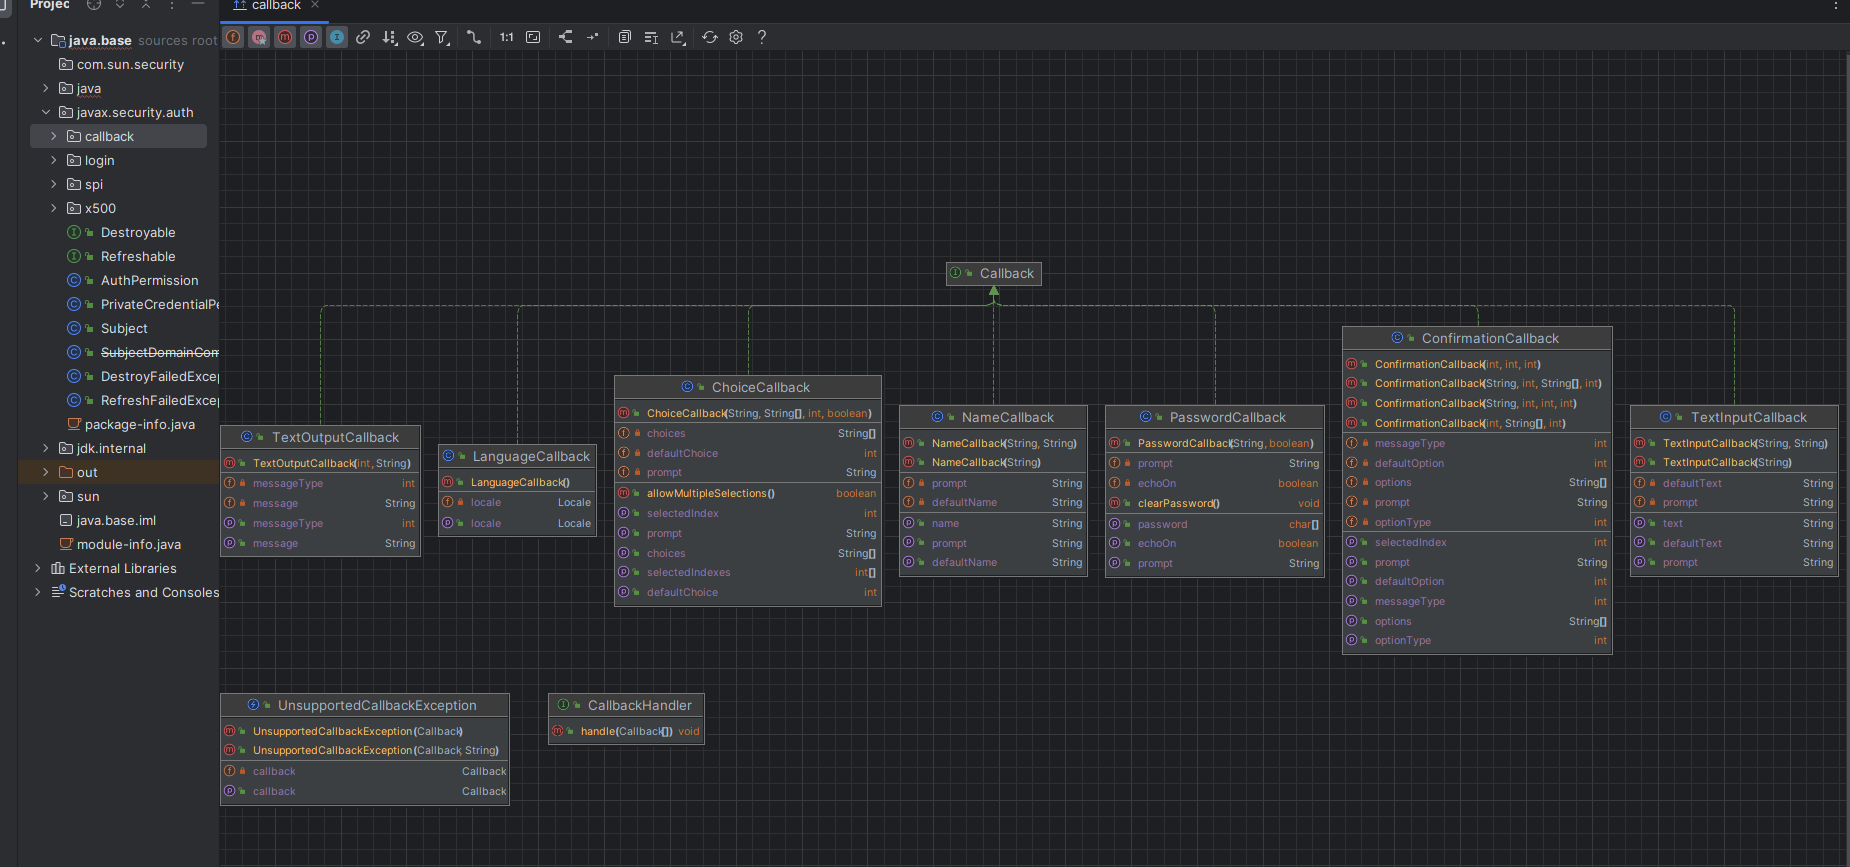Click the Apply Current Layout icon
The width and height of the screenshot is (1850, 867).
click(566, 37)
